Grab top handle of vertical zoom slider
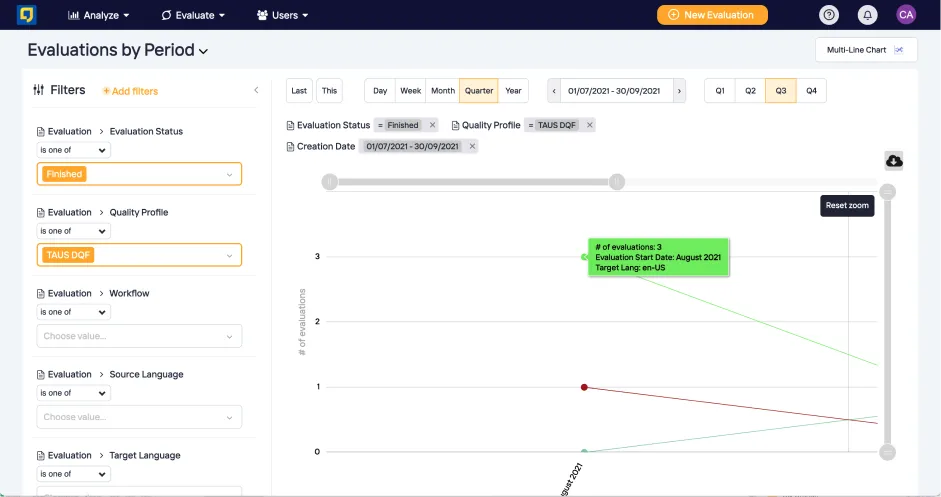This screenshot has width=941, height=497. [x=888, y=192]
